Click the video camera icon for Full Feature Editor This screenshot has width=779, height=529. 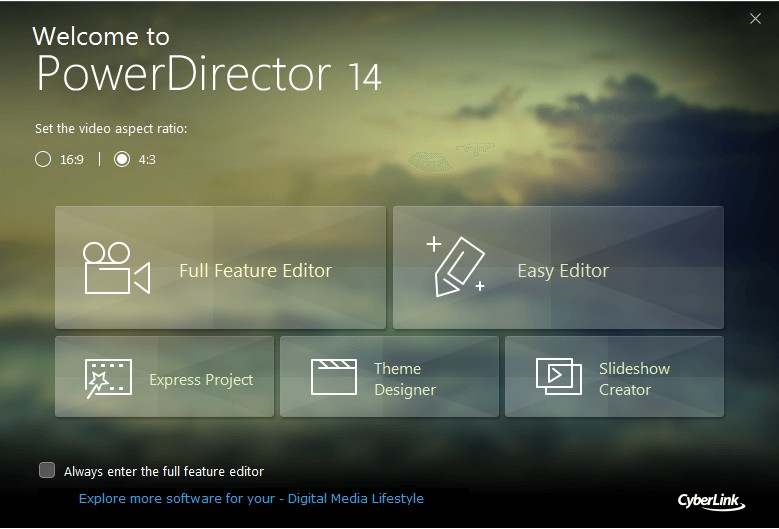[x=115, y=268]
